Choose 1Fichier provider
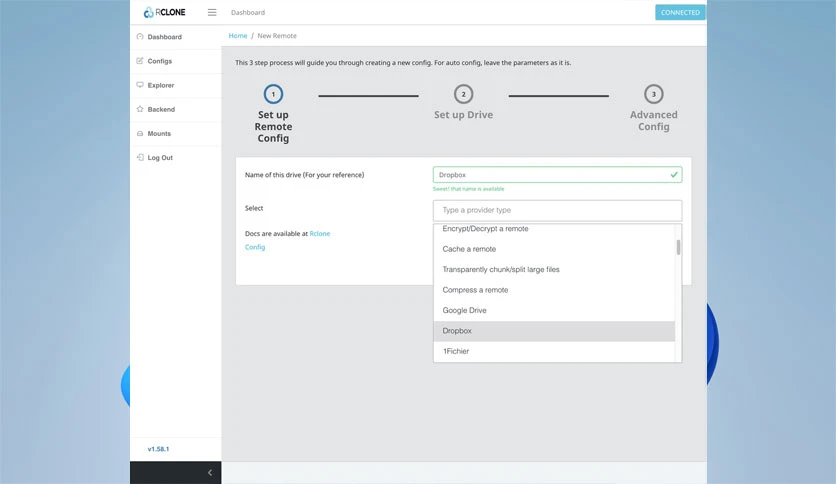The height and width of the screenshot is (484, 836). [x=554, y=351]
